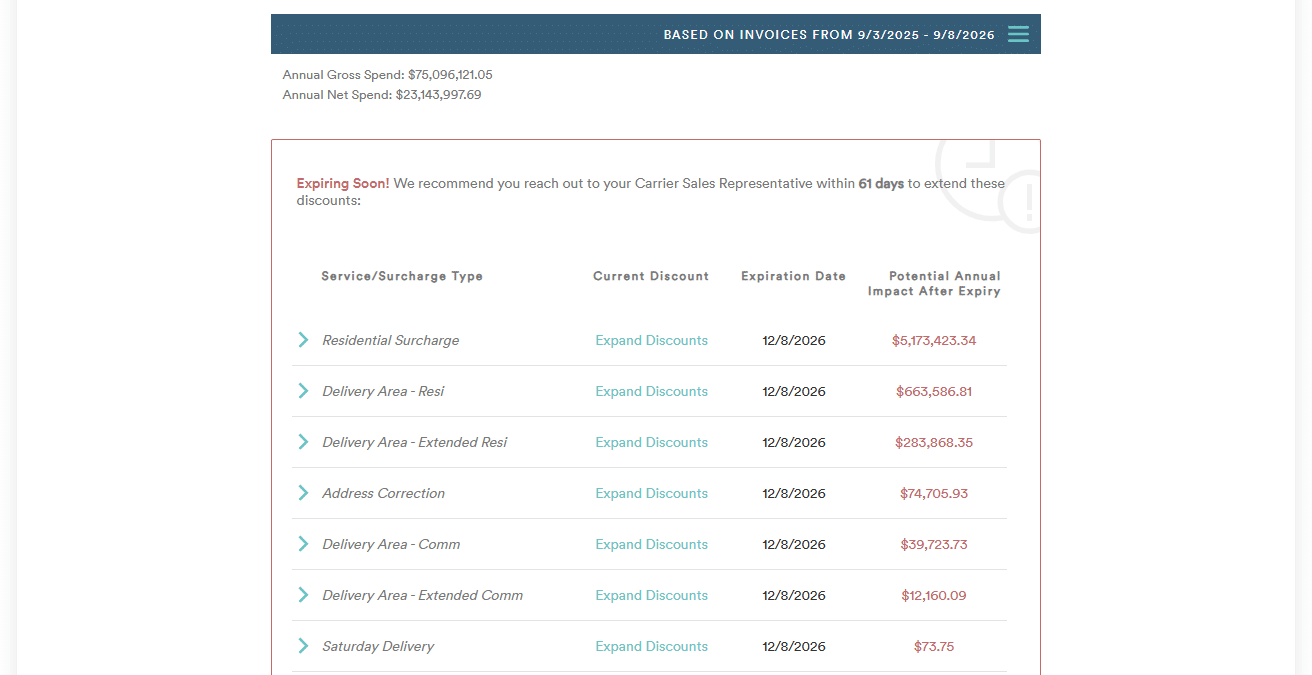Viewport: 1312px width, 675px height.
Task: Click the Annual Net Spend line
Action: coord(382,95)
